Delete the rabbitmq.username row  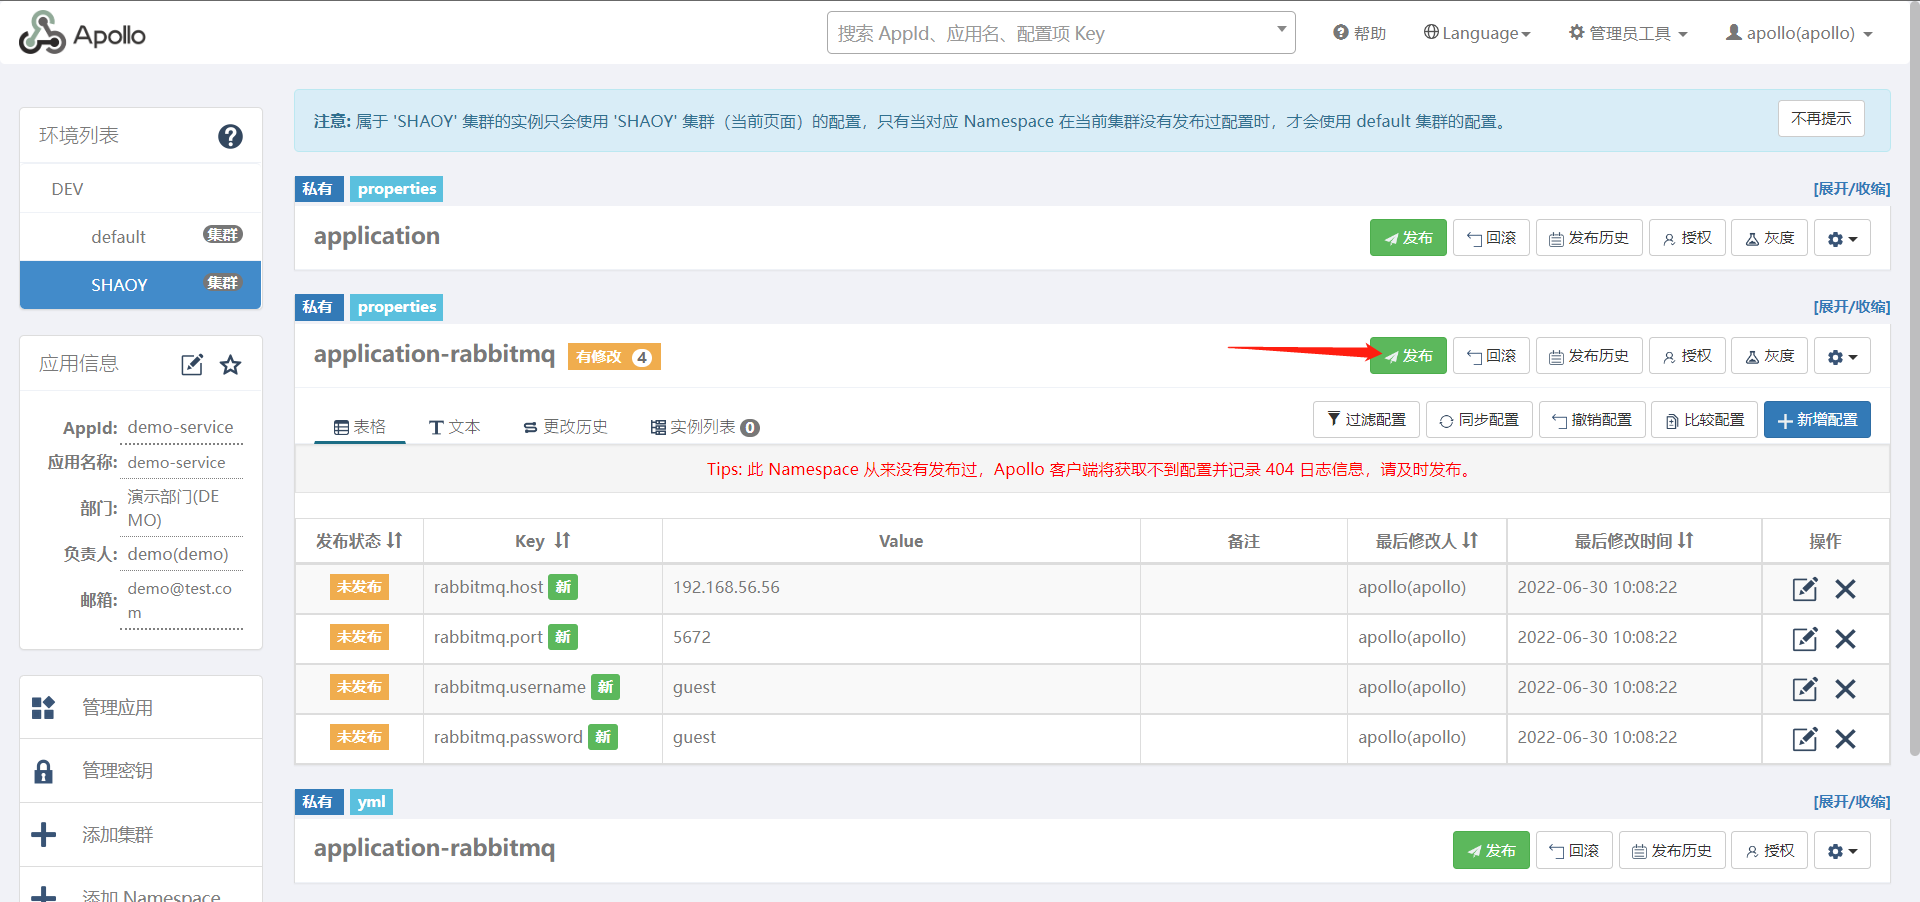1845,689
